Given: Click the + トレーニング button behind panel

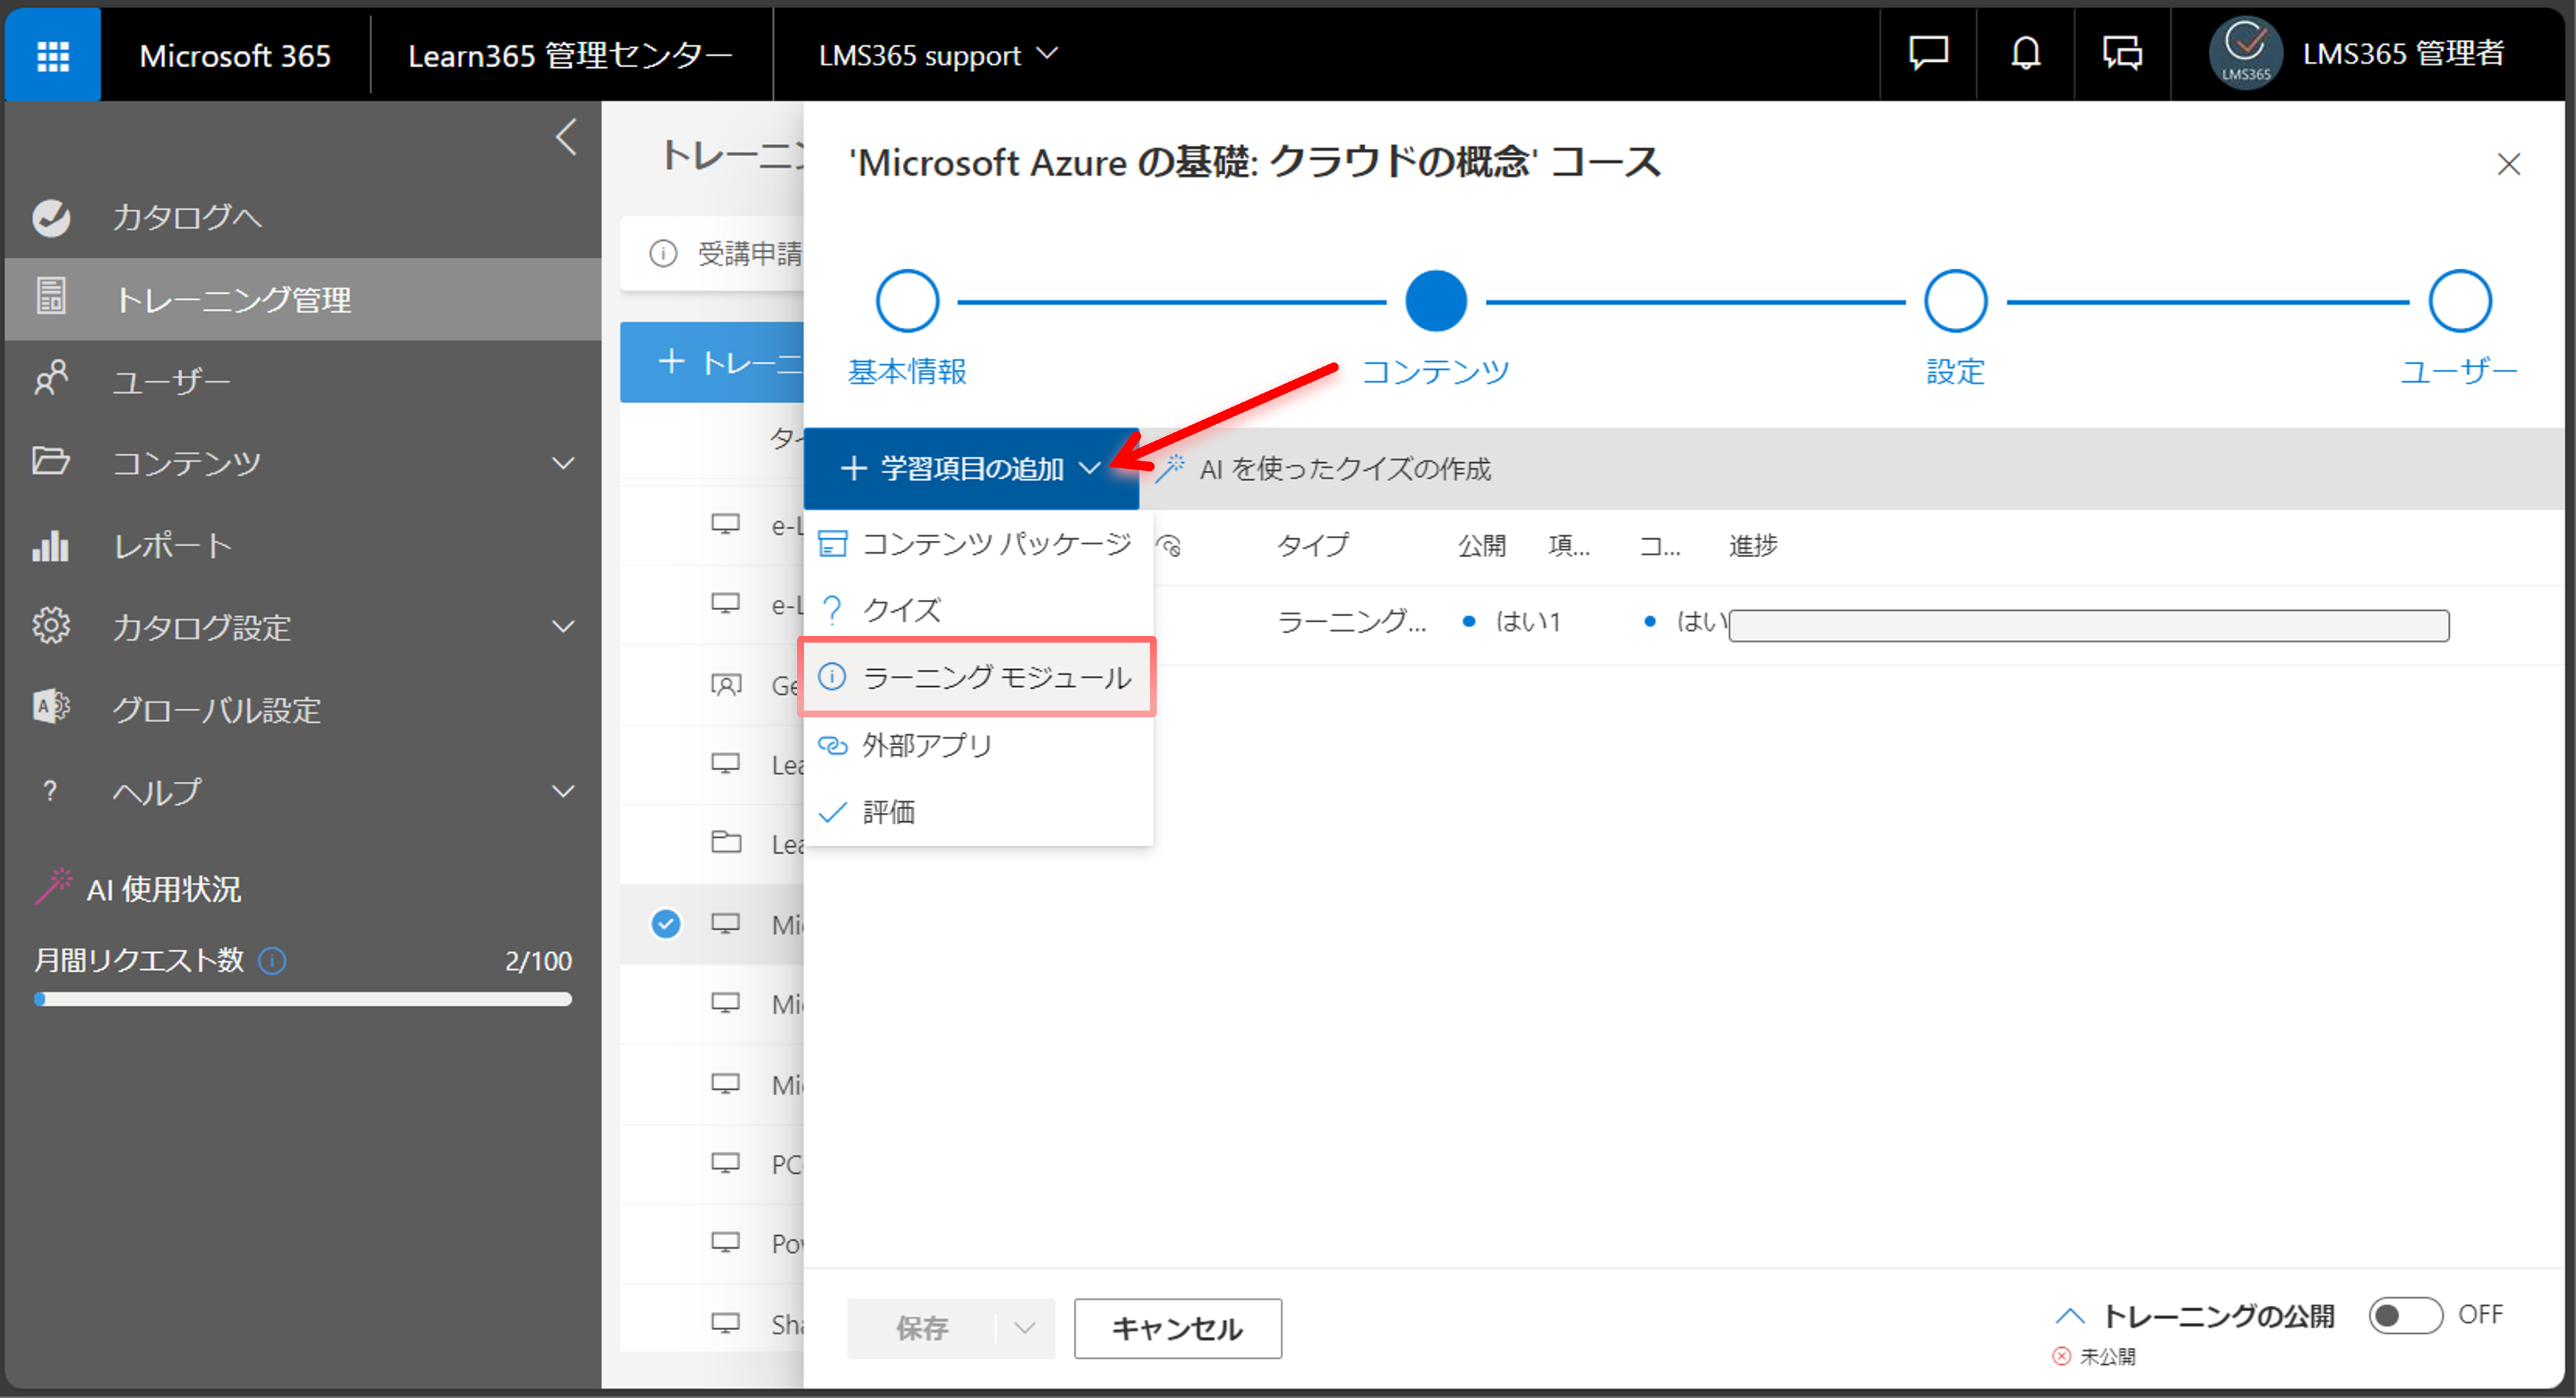Looking at the screenshot, I should tap(712, 362).
